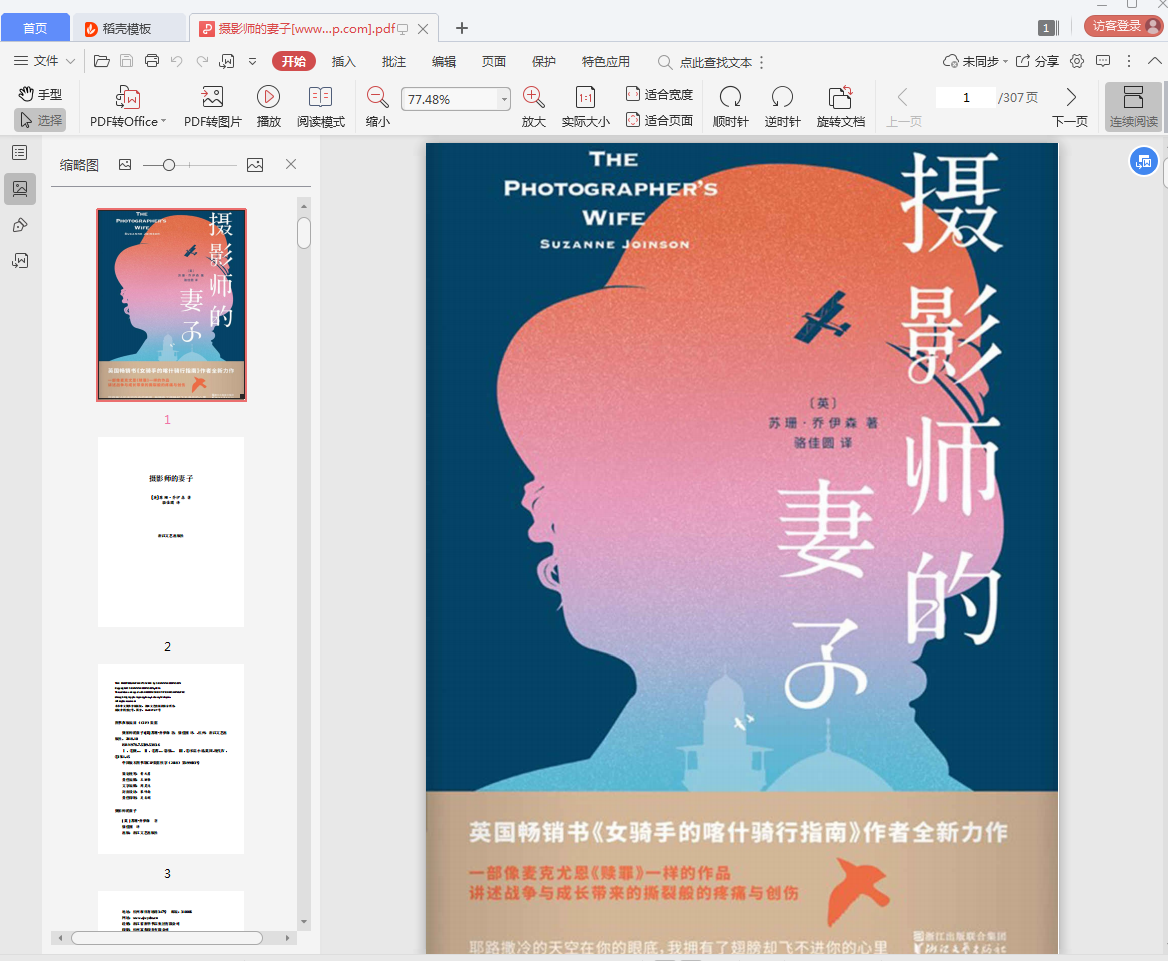Open a new tab
The height and width of the screenshot is (961, 1168).
coord(462,28)
